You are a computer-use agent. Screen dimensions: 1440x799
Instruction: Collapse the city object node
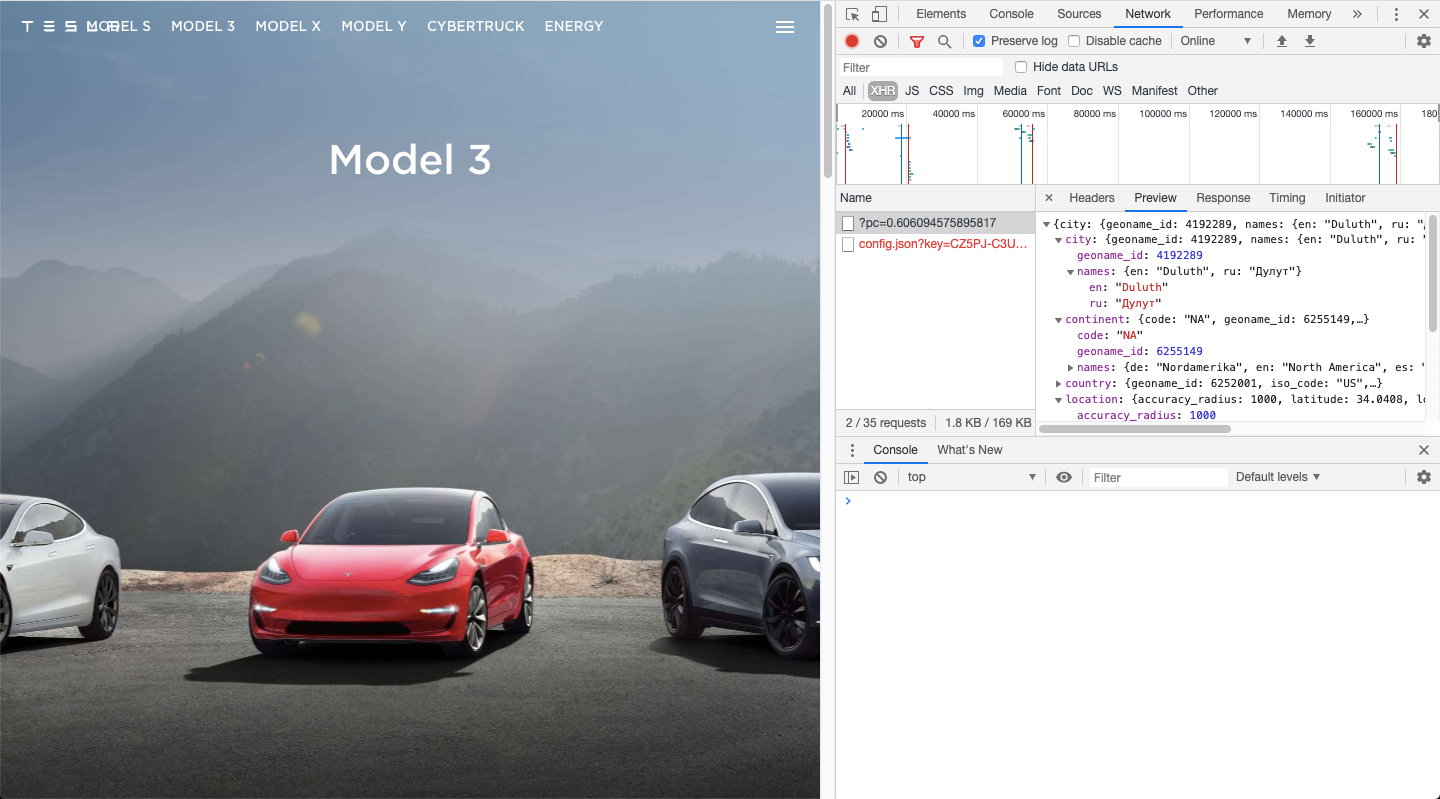click(1058, 240)
